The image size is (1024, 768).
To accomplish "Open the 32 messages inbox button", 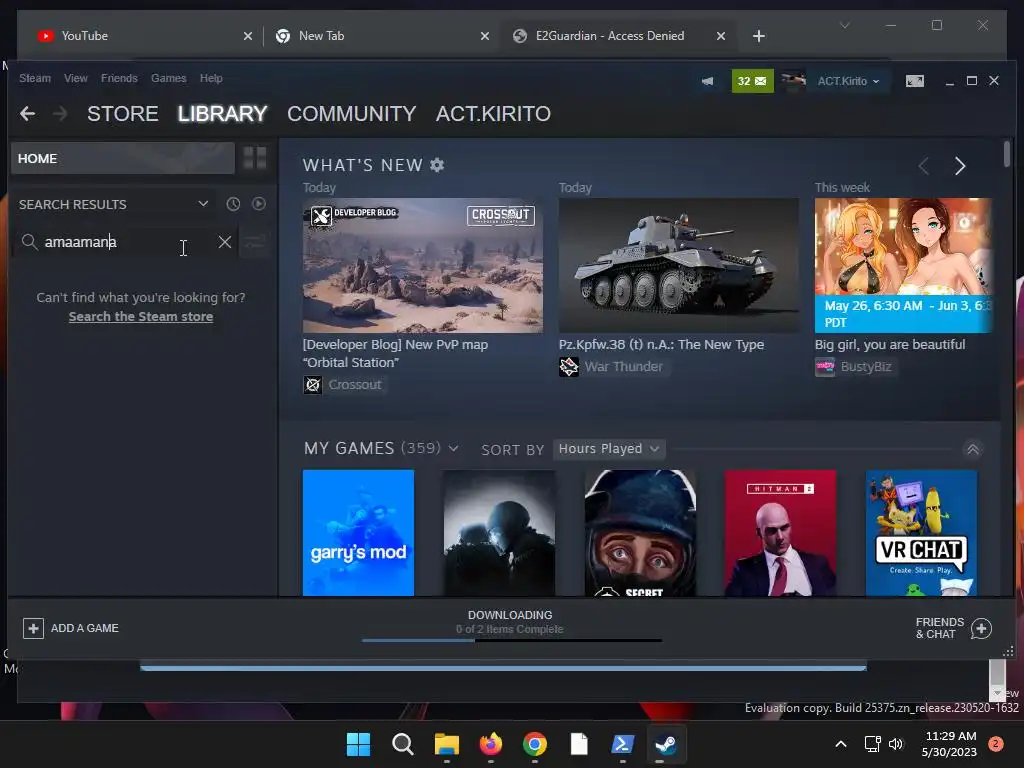I will pyautogui.click(x=752, y=81).
